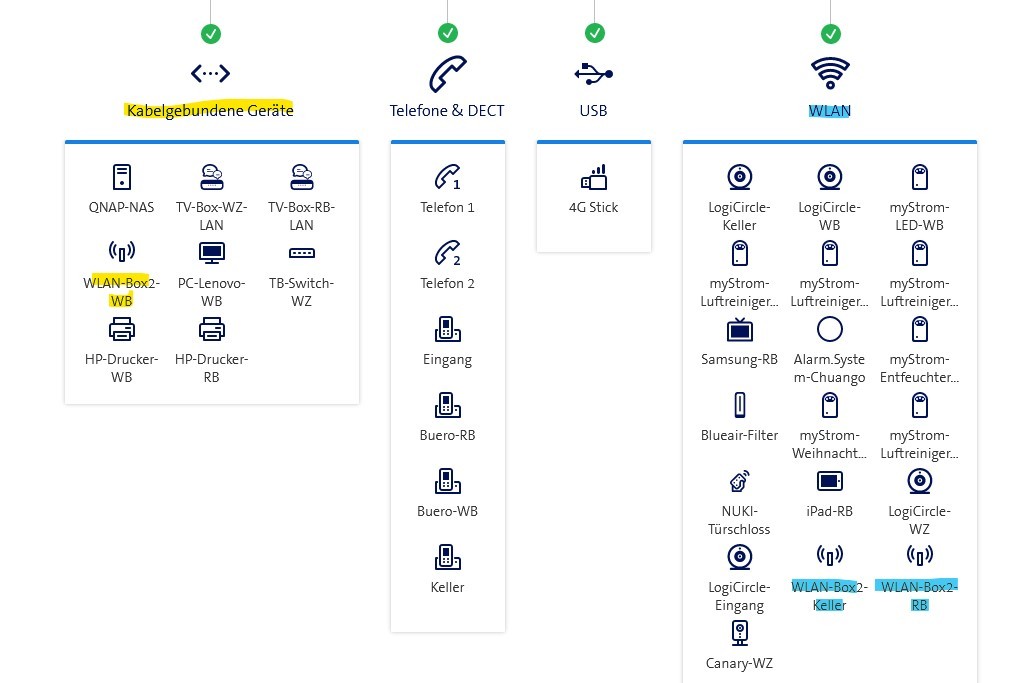Click the Alarm.System-Chuango circle icon
Screen dimensions: 1009x683
[x=829, y=329]
